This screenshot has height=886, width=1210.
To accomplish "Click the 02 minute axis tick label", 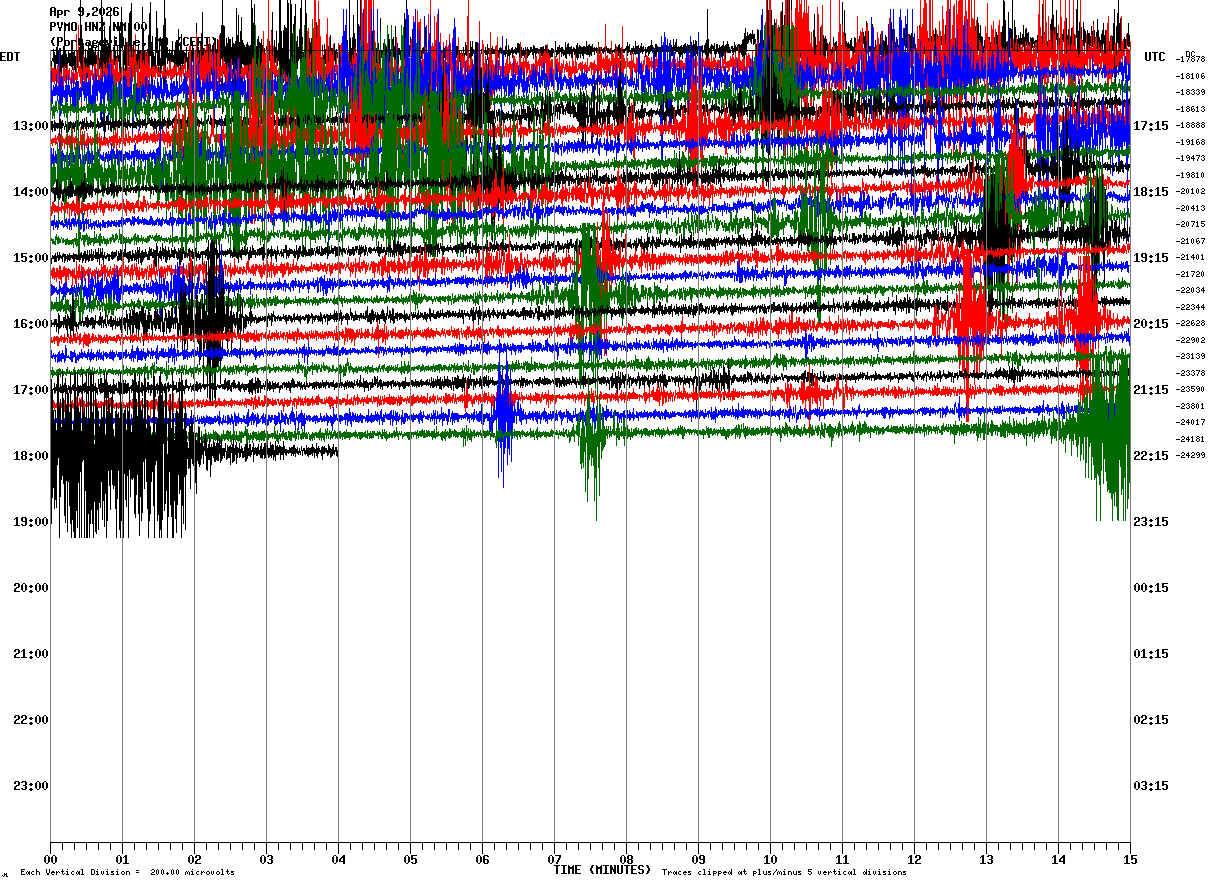I will click(194, 859).
